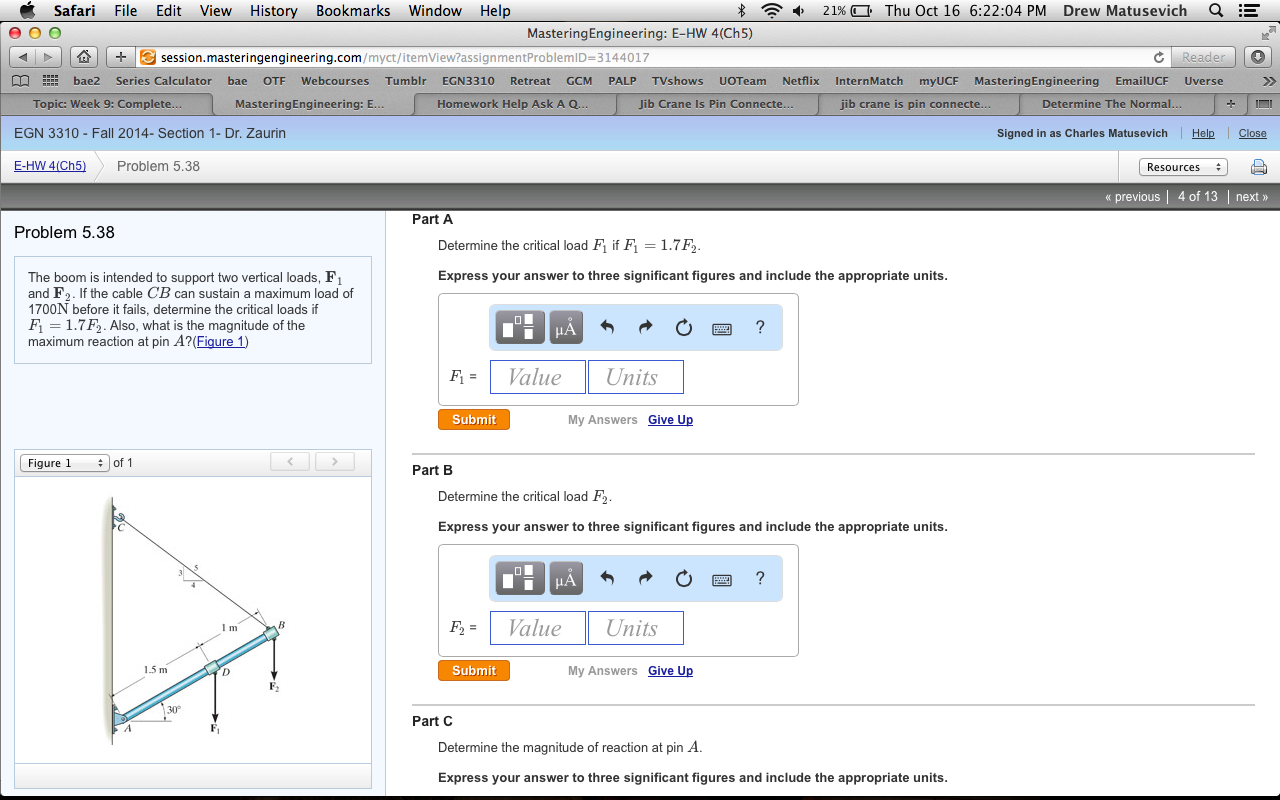
Task: Open the keyboard shortcuts icon in Part B
Action: 721,579
